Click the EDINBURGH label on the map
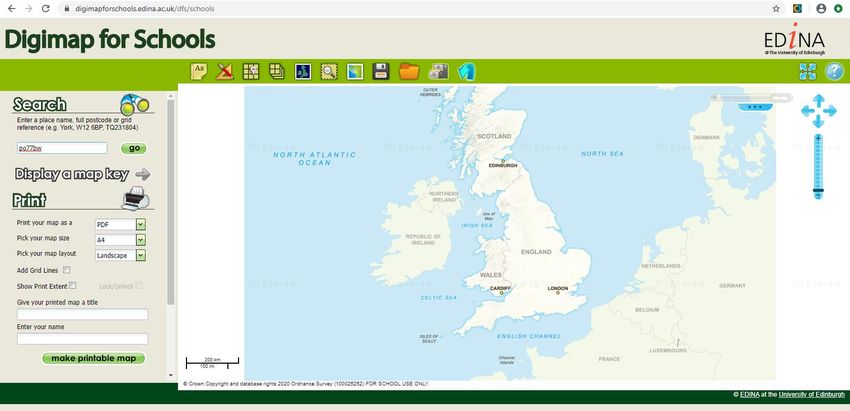850x411 pixels. [503, 165]
